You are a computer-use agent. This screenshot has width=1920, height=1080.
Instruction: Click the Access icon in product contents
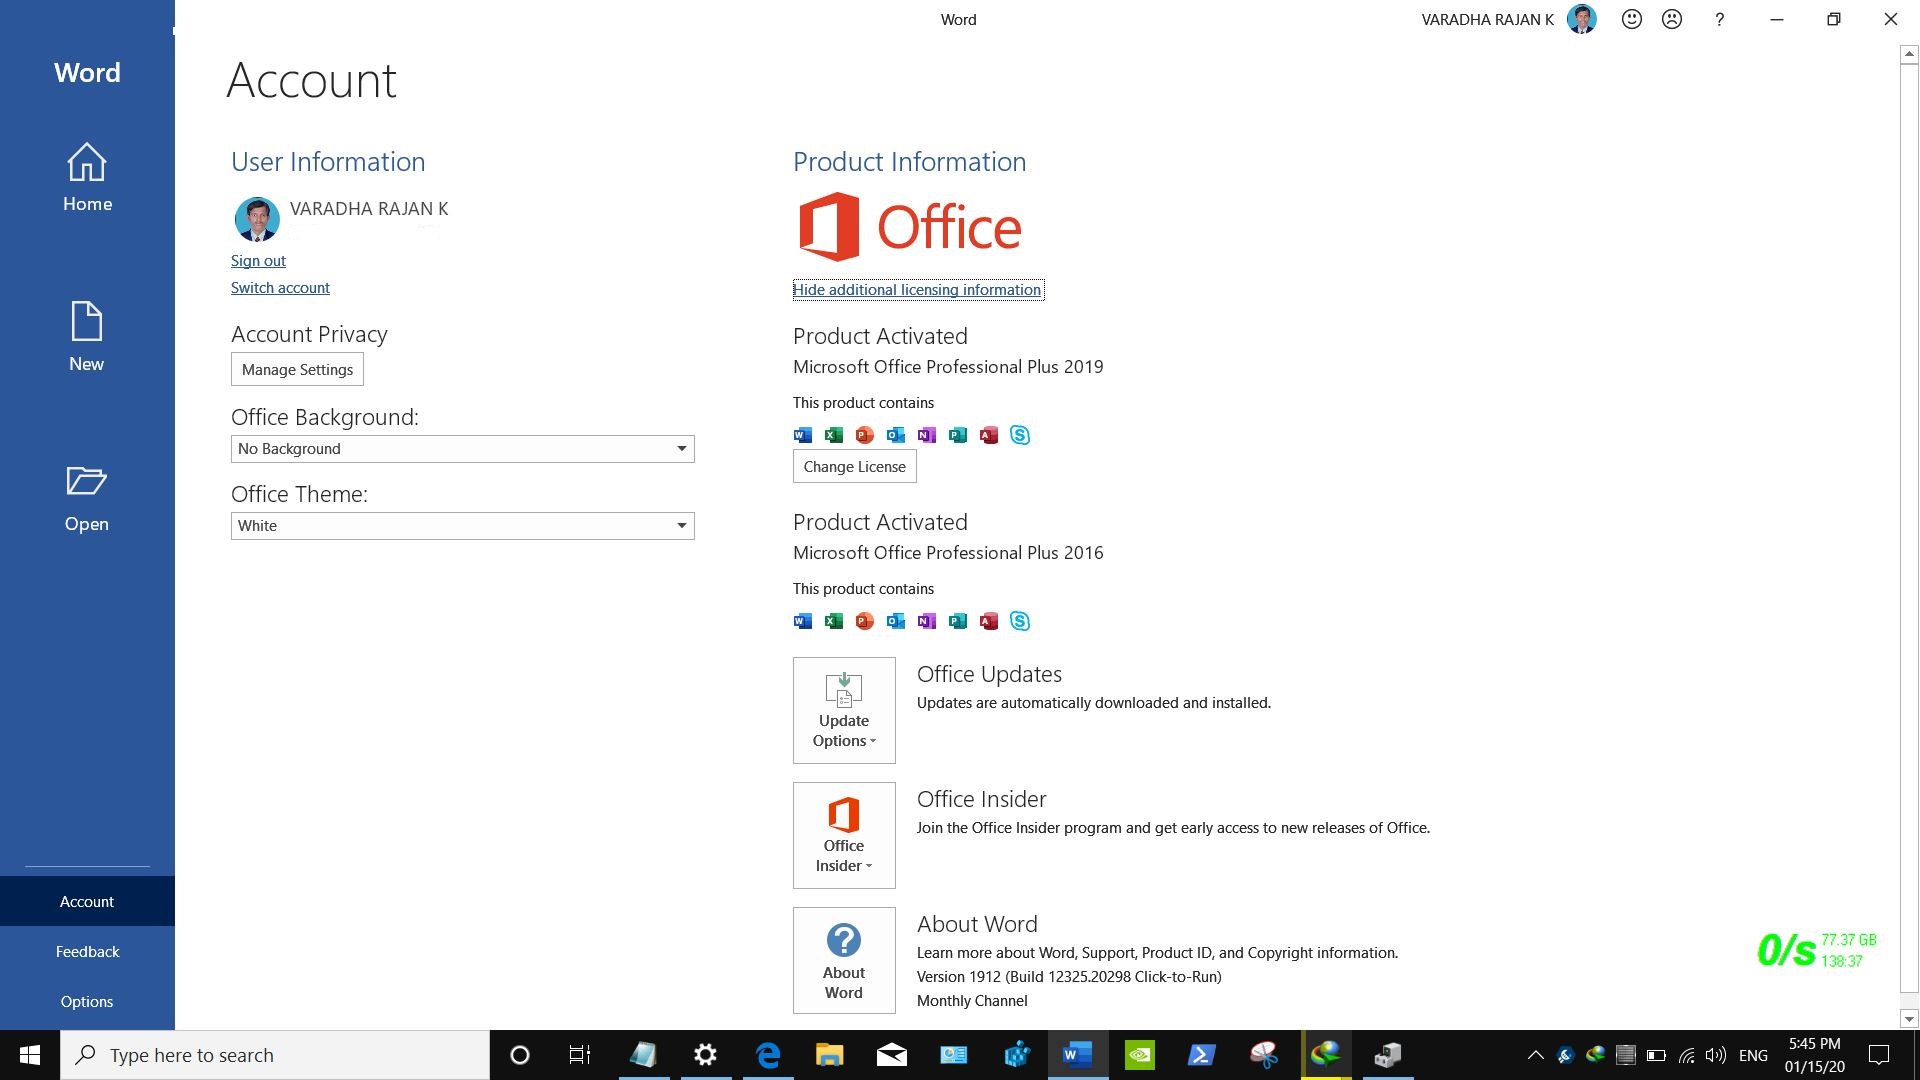988,434
